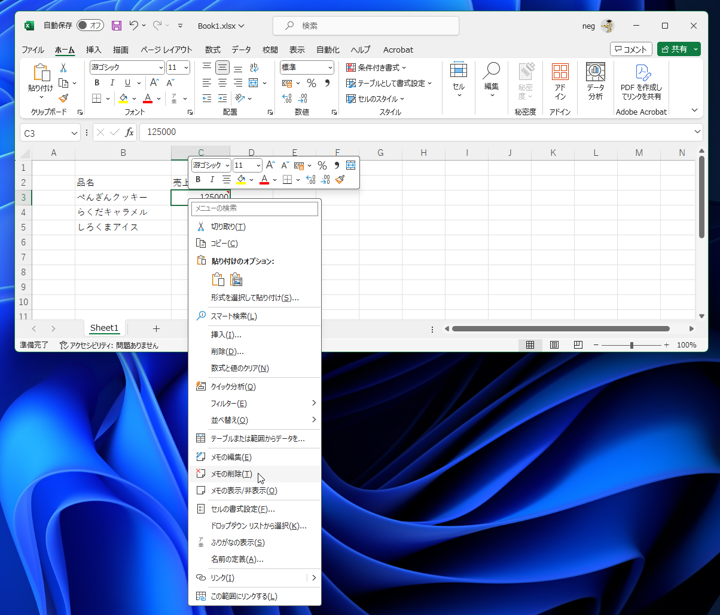The height and width of the screenshot is (615, 720).
Task: Click Bold in the mini toolbar
Action: click(198, 180)
